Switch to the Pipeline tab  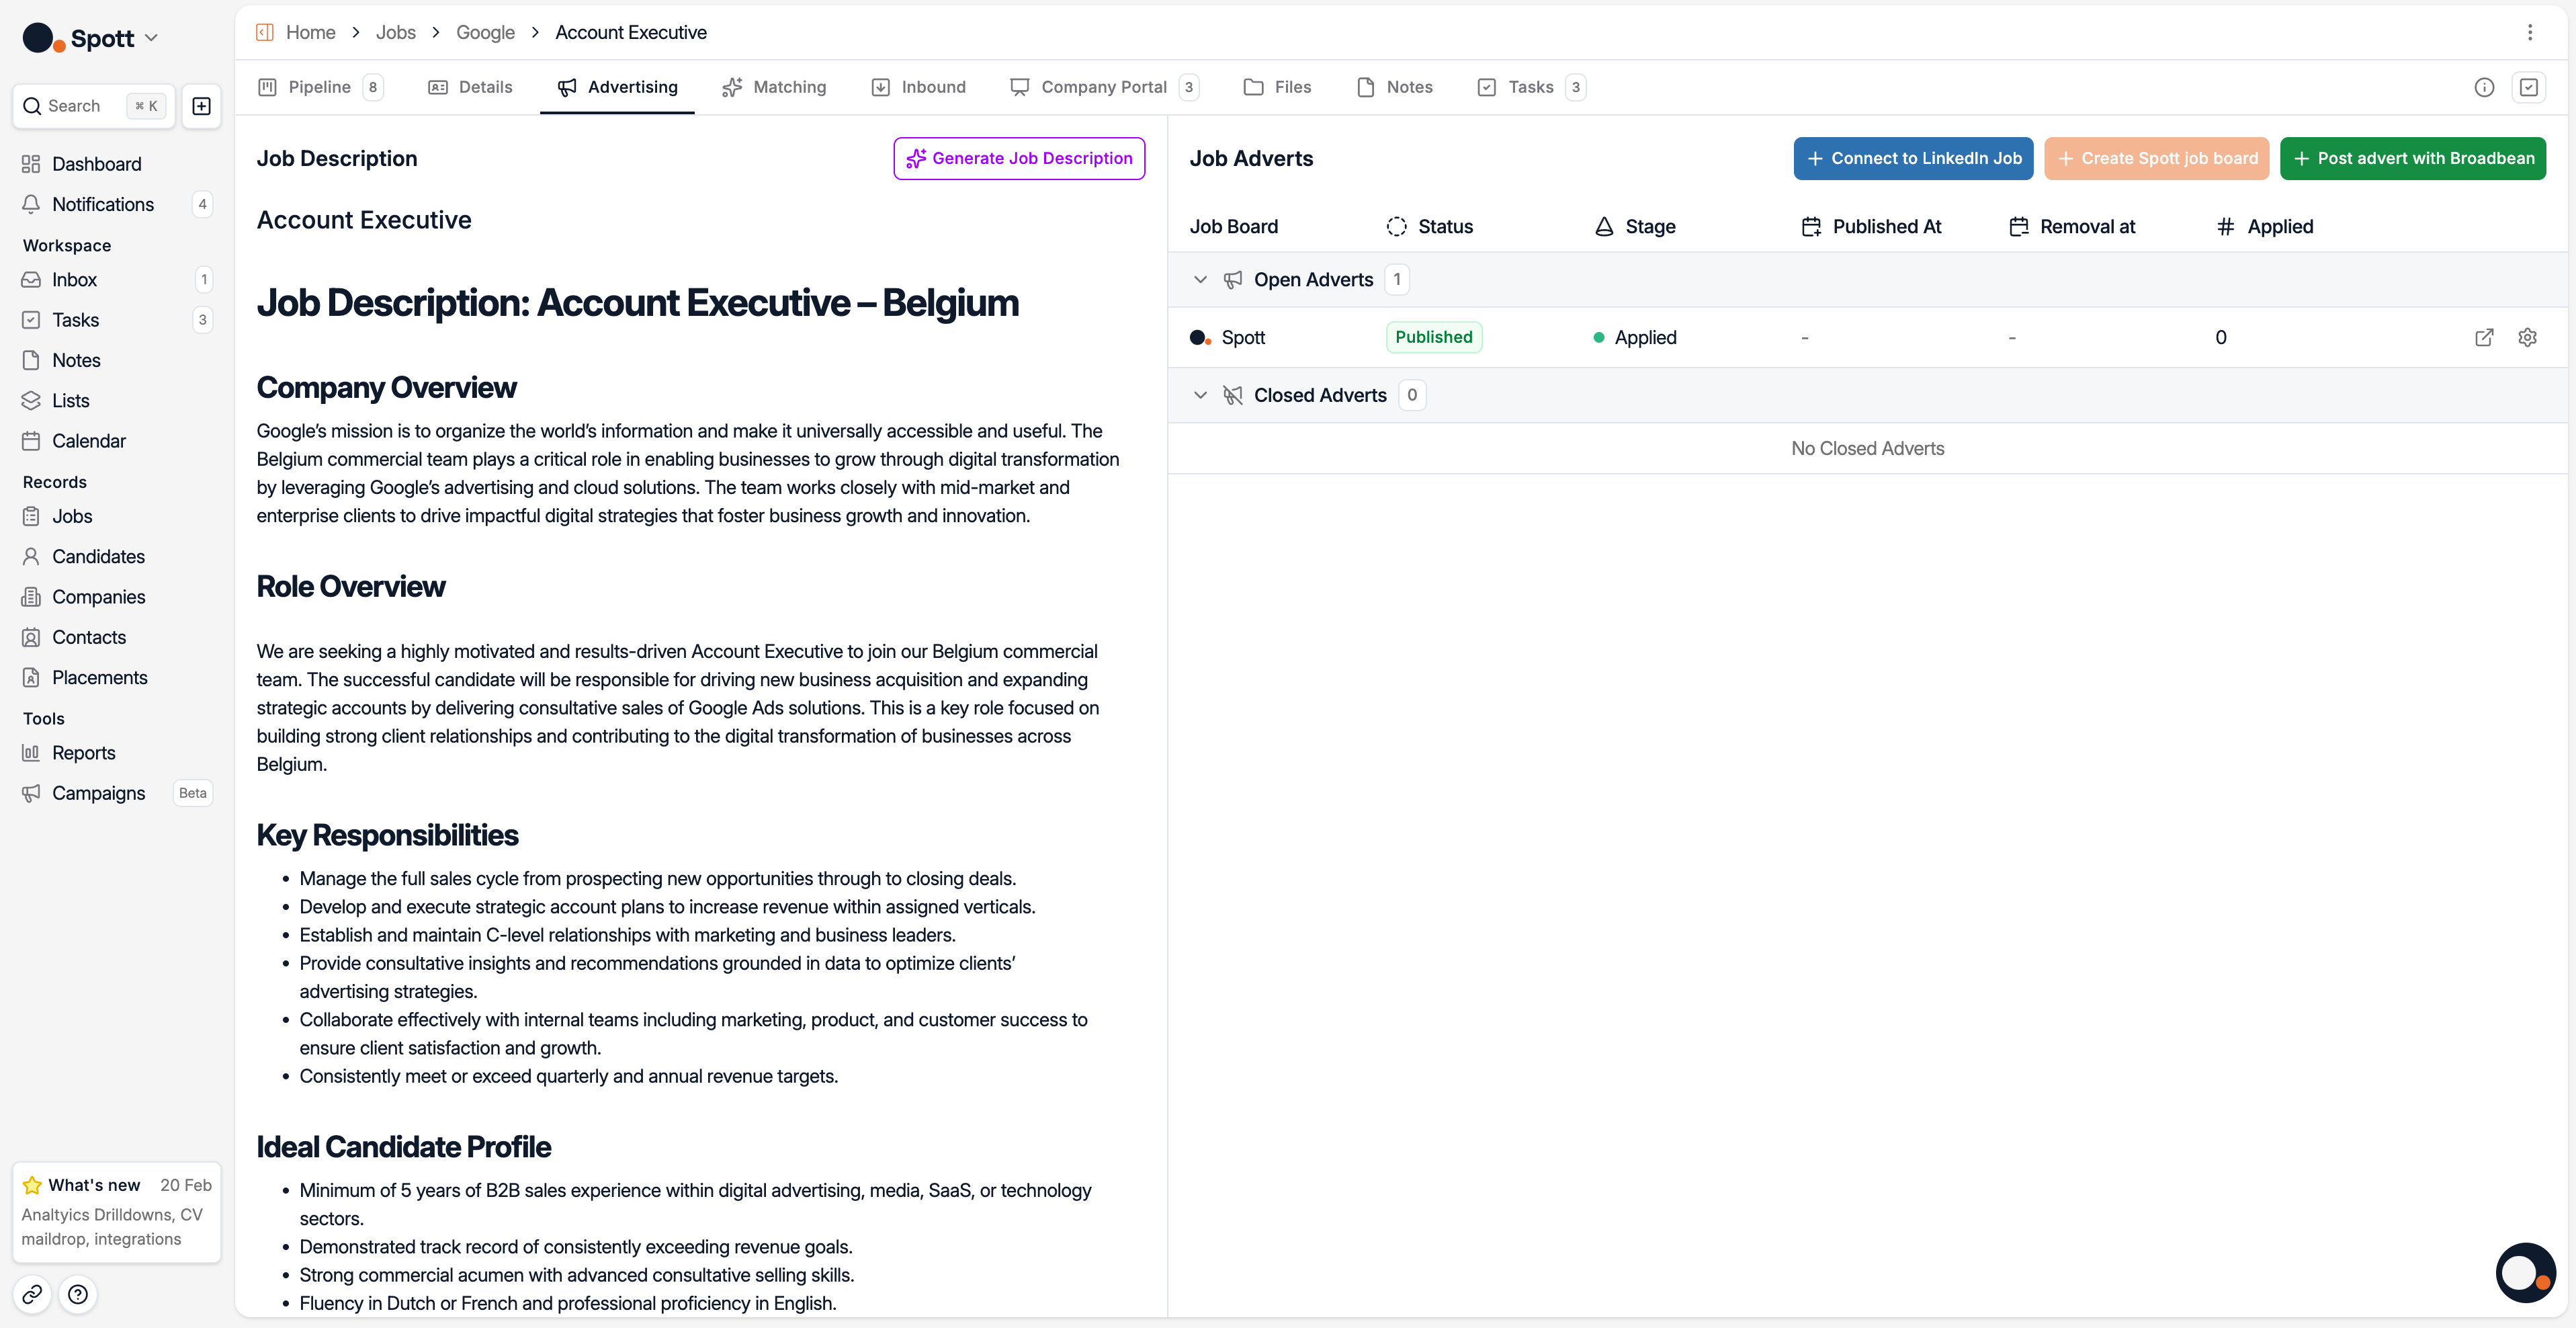320,87
